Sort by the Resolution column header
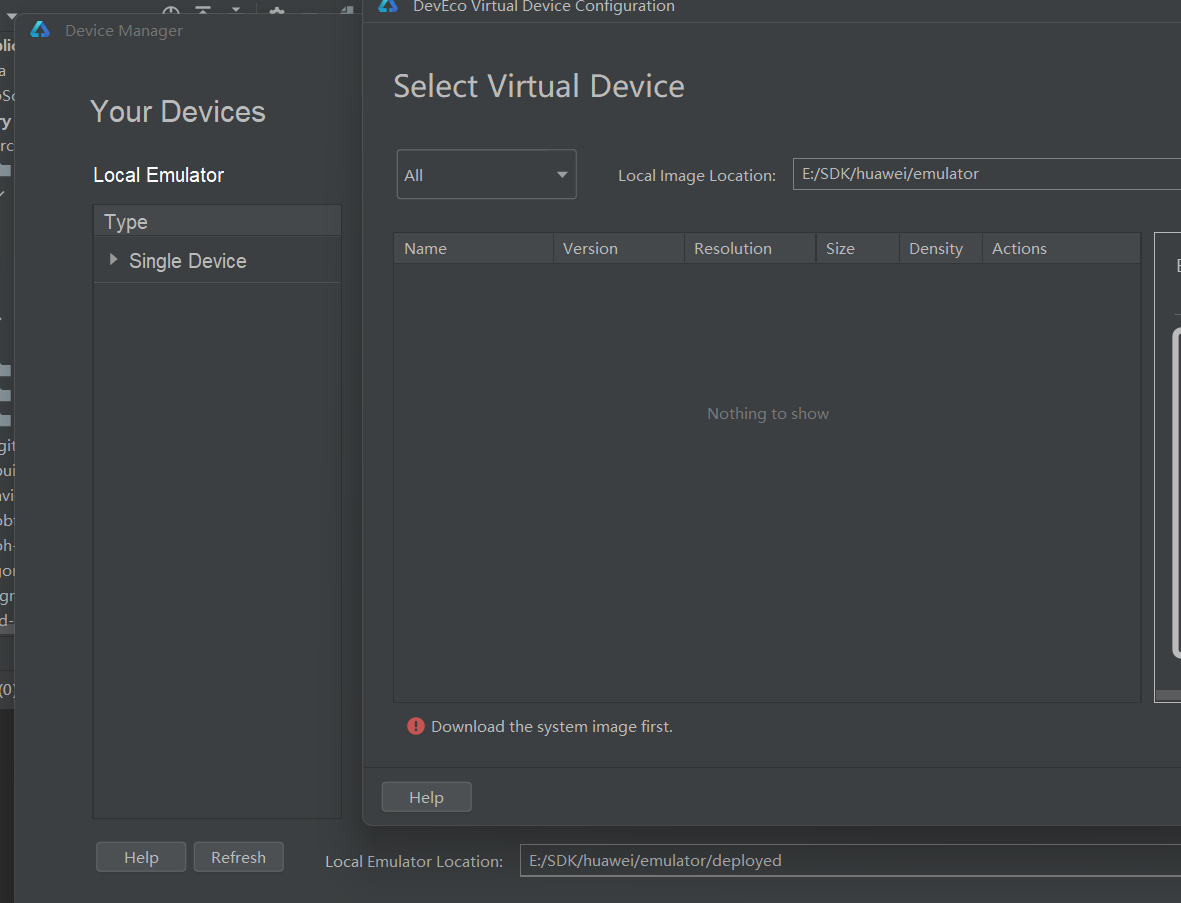This screenshot has width=1181, height=903. [749, 249]
